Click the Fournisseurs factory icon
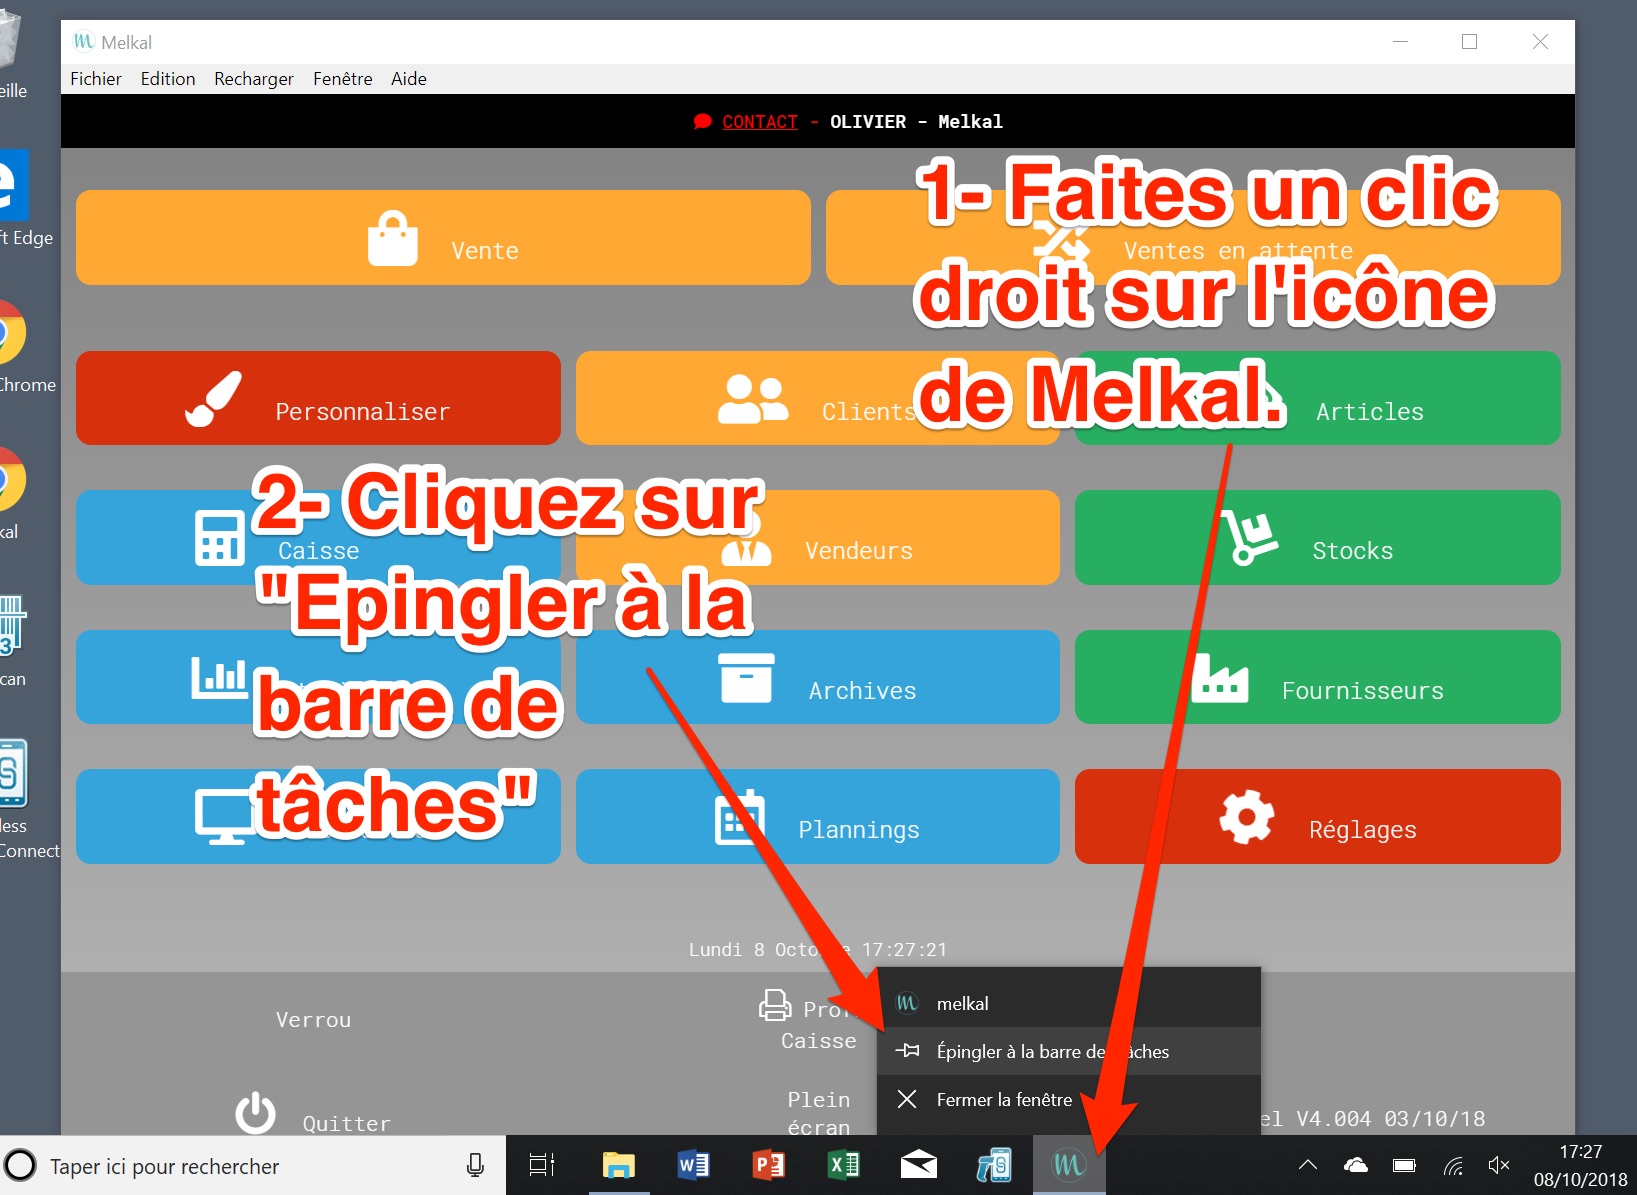This screenshot has height=1195, width=1637. [1219, 678]
